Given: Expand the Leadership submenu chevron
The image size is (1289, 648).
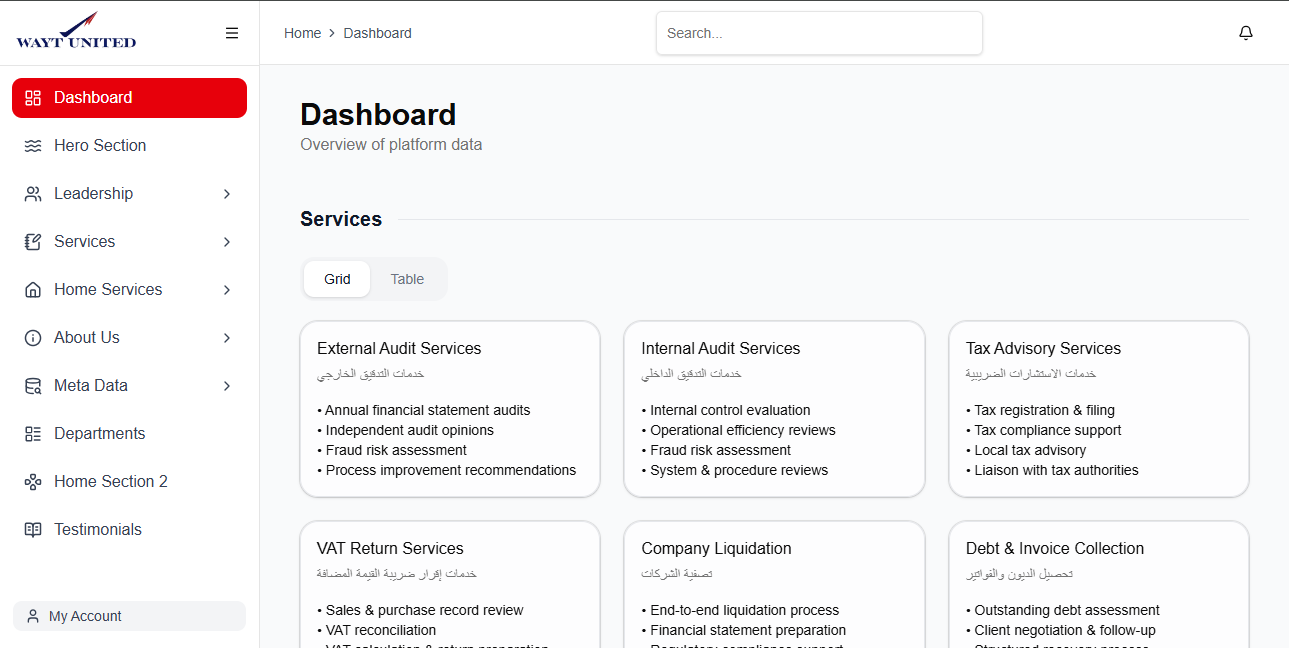Looking at the screenshot, I should [x=227, y=194].
